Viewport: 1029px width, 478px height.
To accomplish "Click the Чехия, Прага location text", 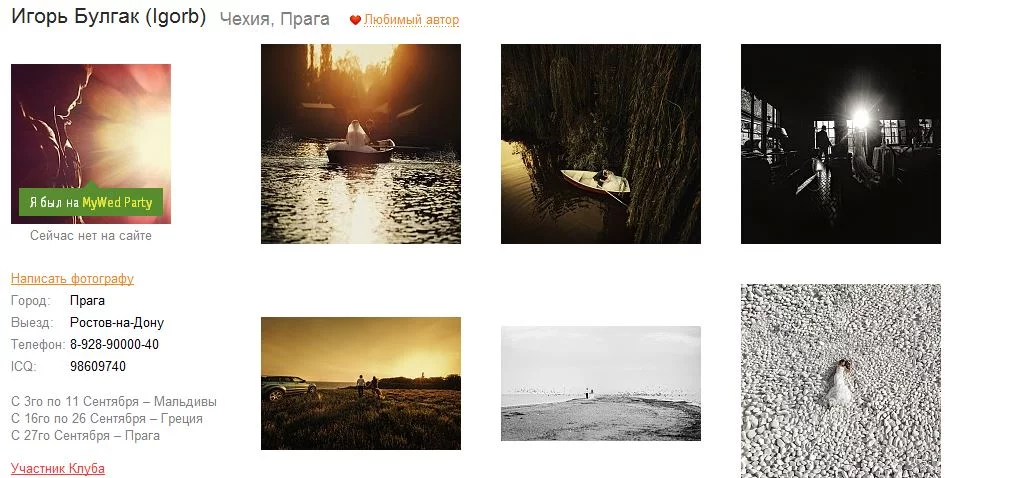I will 274,19.
